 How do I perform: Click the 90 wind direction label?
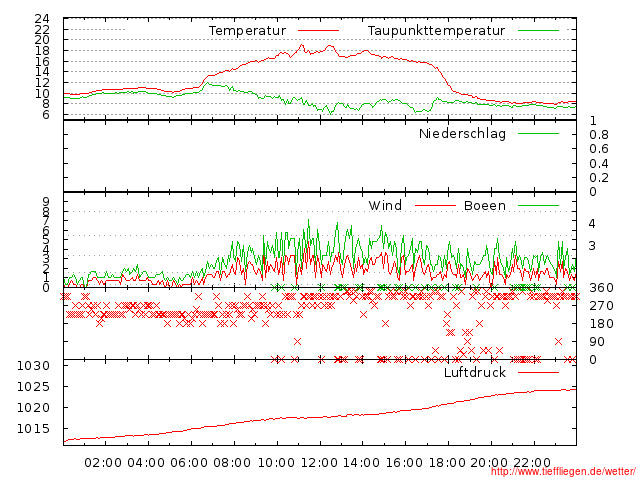click(597, 342)
